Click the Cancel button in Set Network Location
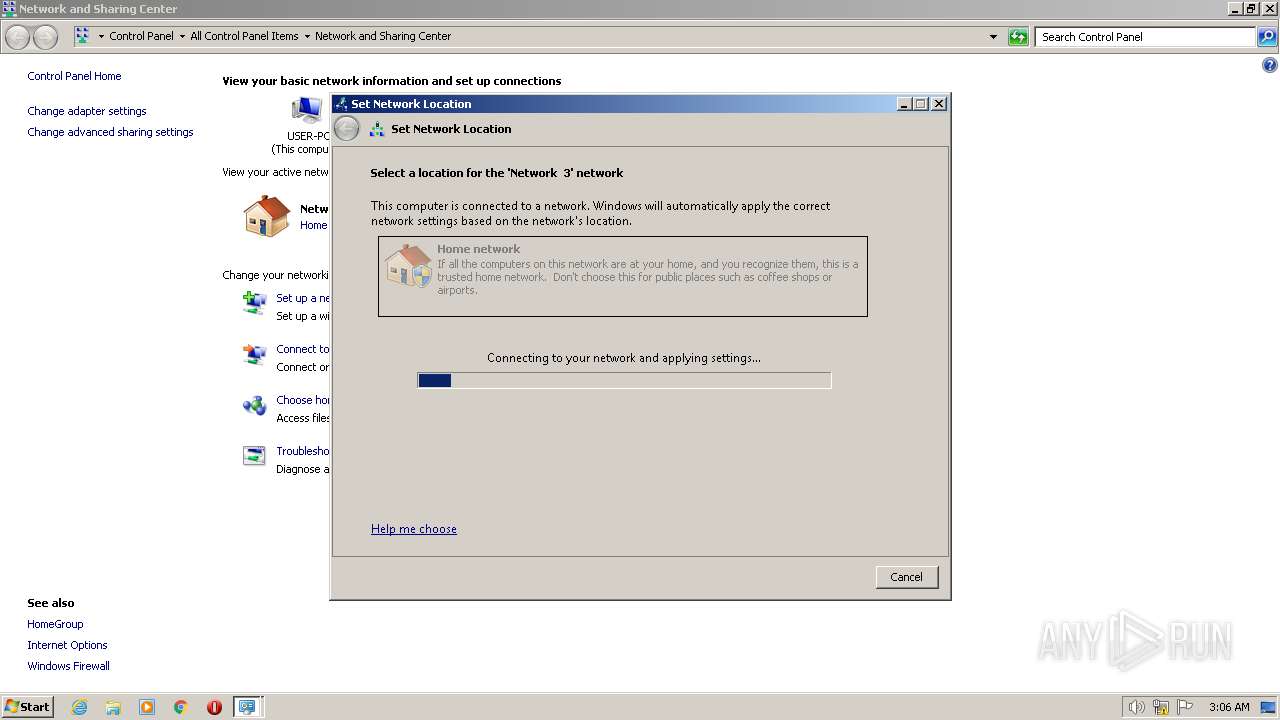 pyautogui.click(x=906, y=577)
